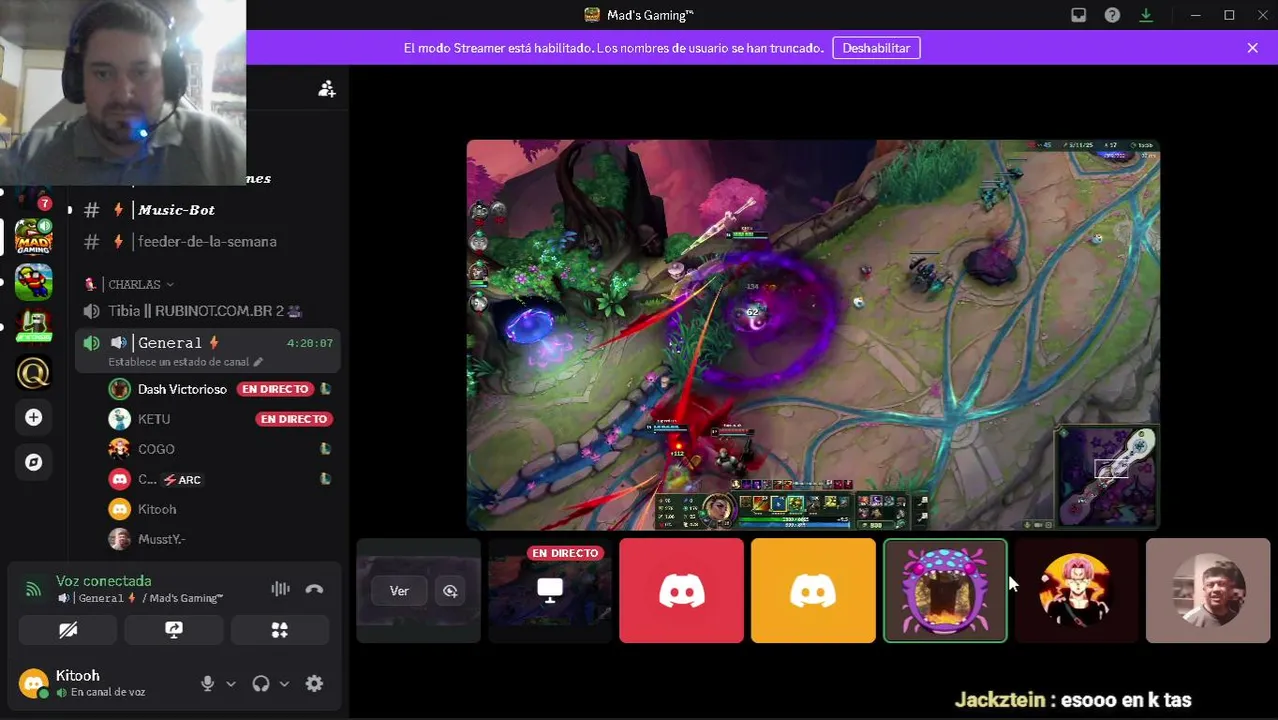Select the red Discord avatar tile

click(x=681, y=591)
